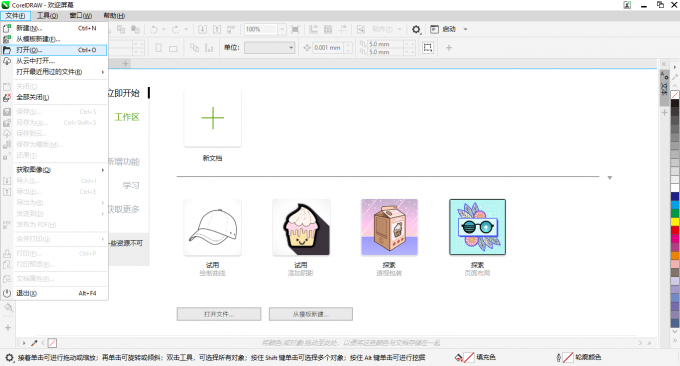Open the 帮助 menu
The width and height of the screenshot is (680, 366).
[x=114, y=16]
